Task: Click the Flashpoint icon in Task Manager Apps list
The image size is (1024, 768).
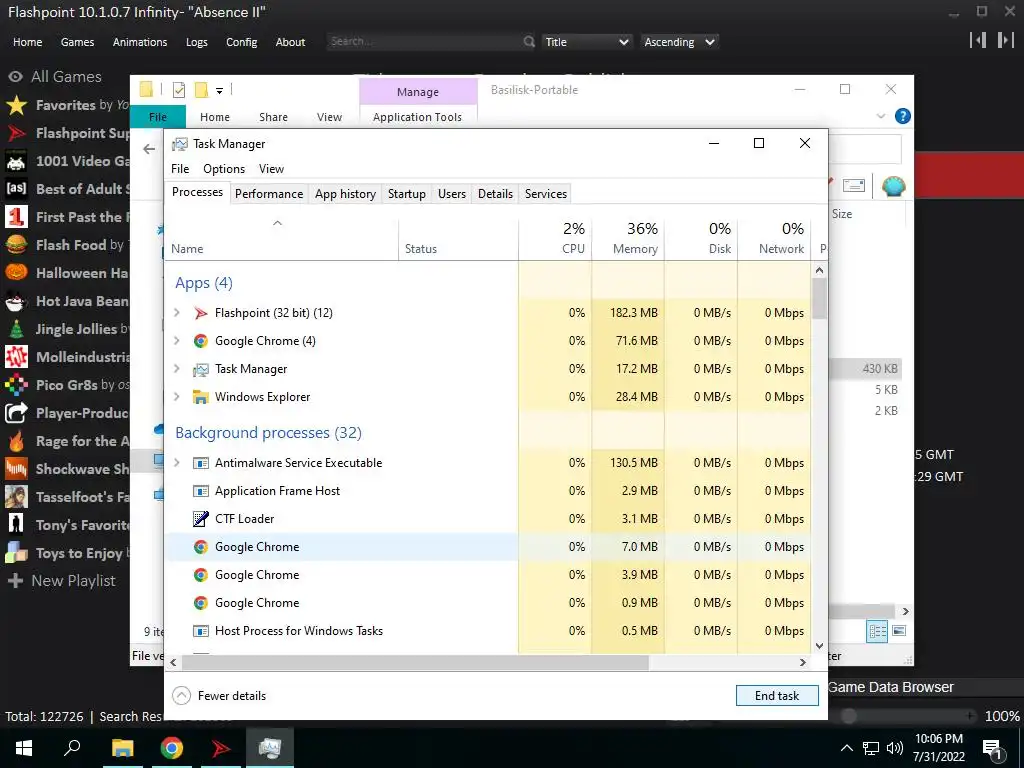Action: 200,313
